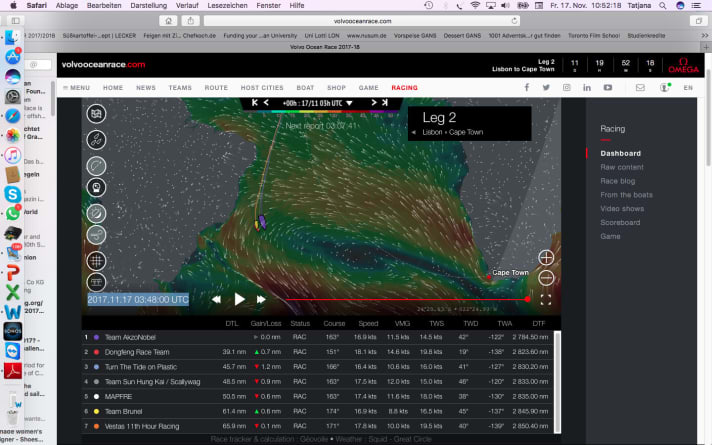Open the Verlauf menu in menu bar
This screenshot has width=712, height=445.
[187, 5]
